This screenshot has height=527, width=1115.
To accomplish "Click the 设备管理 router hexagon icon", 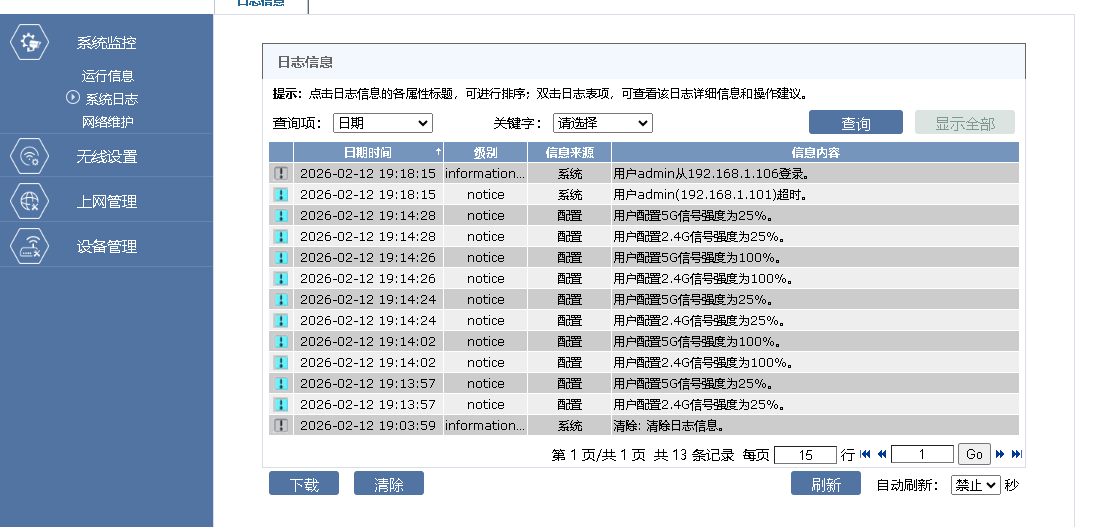I will 29,246.
